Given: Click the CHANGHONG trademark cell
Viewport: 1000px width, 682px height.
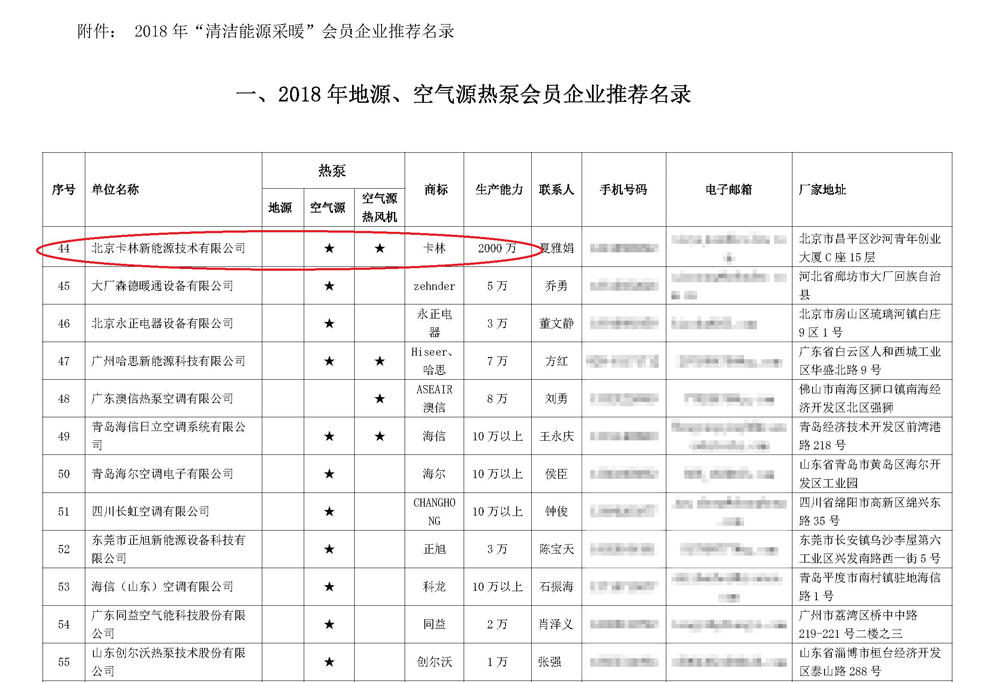Looking at the screenshot, I should click(434, 512).
